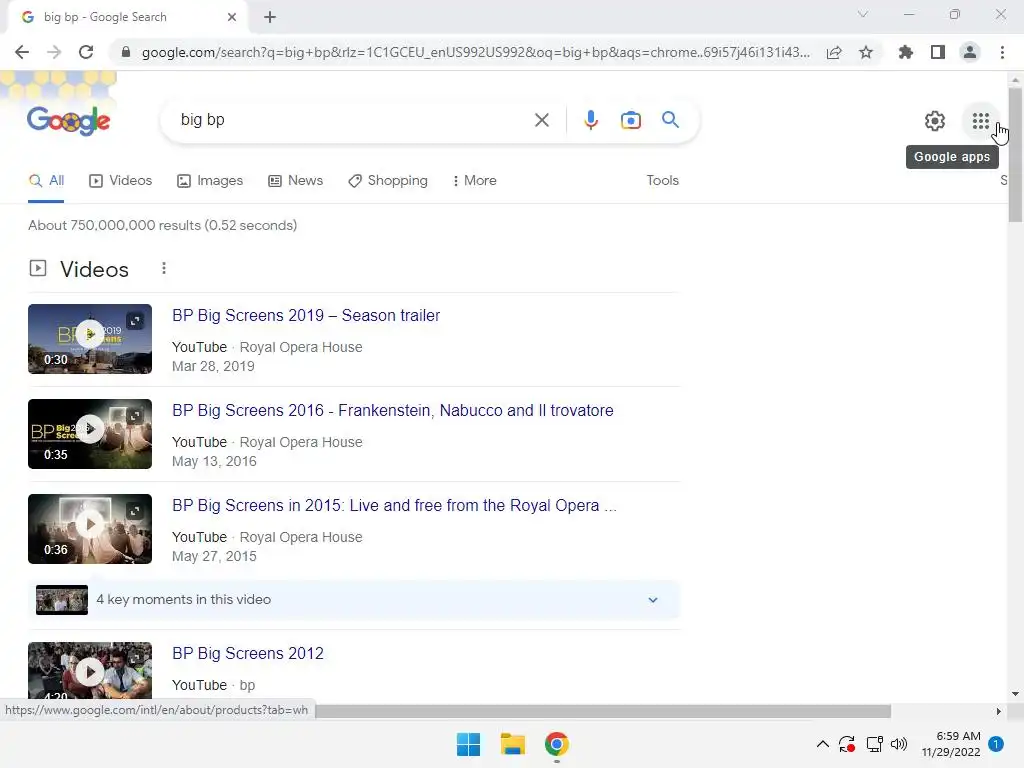
Task: Play the 0:36 video thumbnail
Action: pyautogui.click(x=89, y=529)
